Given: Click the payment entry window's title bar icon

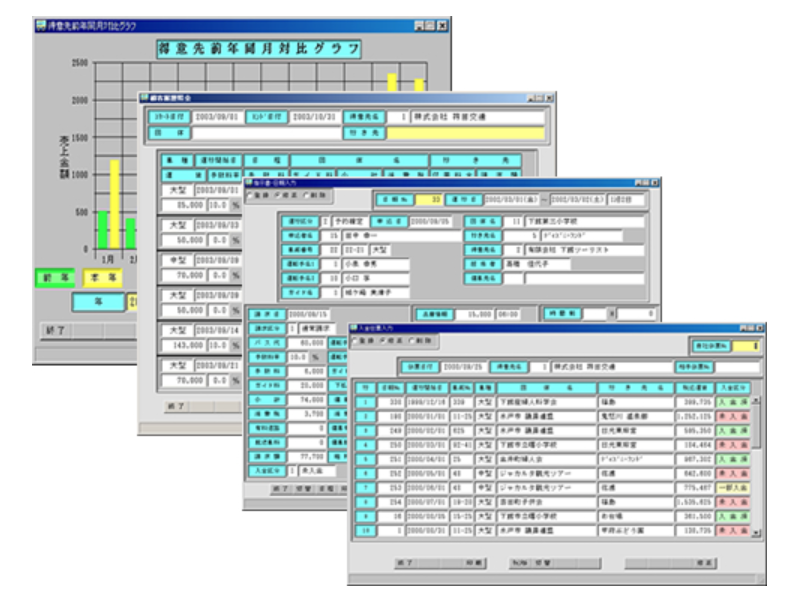Looking at the screenshot, I should tap(355, 328).
